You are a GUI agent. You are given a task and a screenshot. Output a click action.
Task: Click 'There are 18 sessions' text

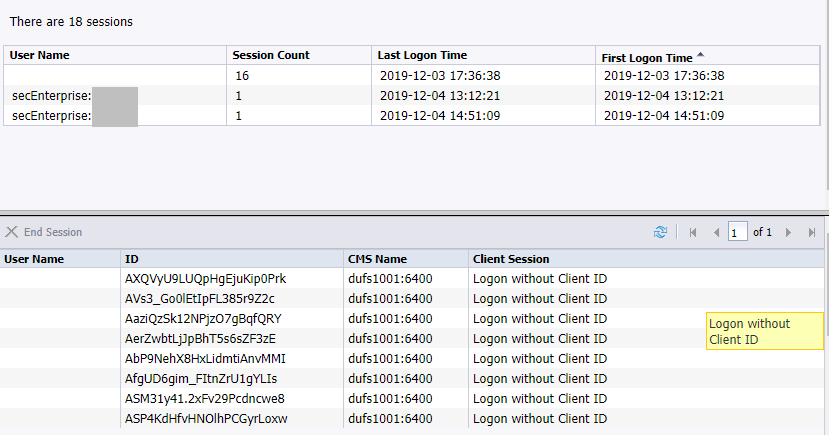click(71, 22)
